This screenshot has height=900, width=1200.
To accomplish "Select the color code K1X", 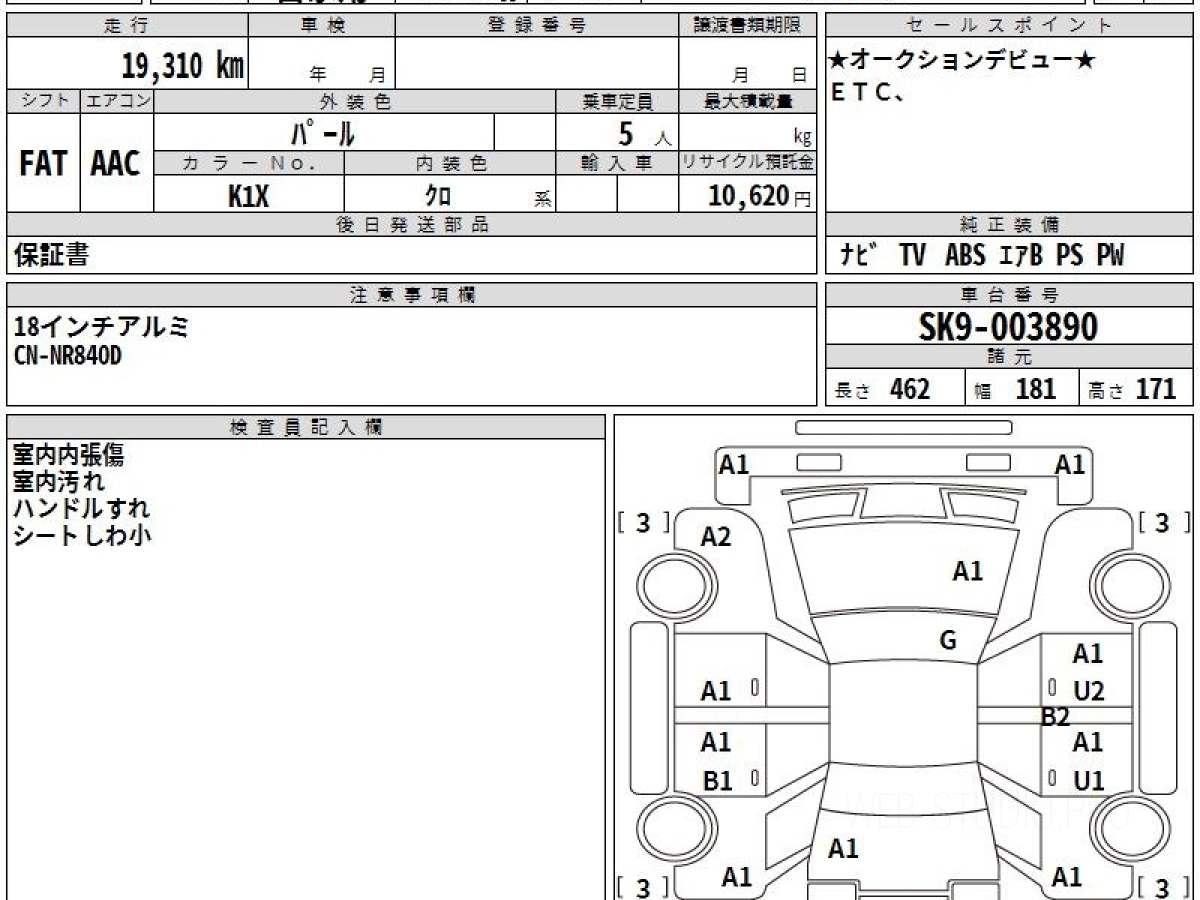I will click(x=249, y=195).
